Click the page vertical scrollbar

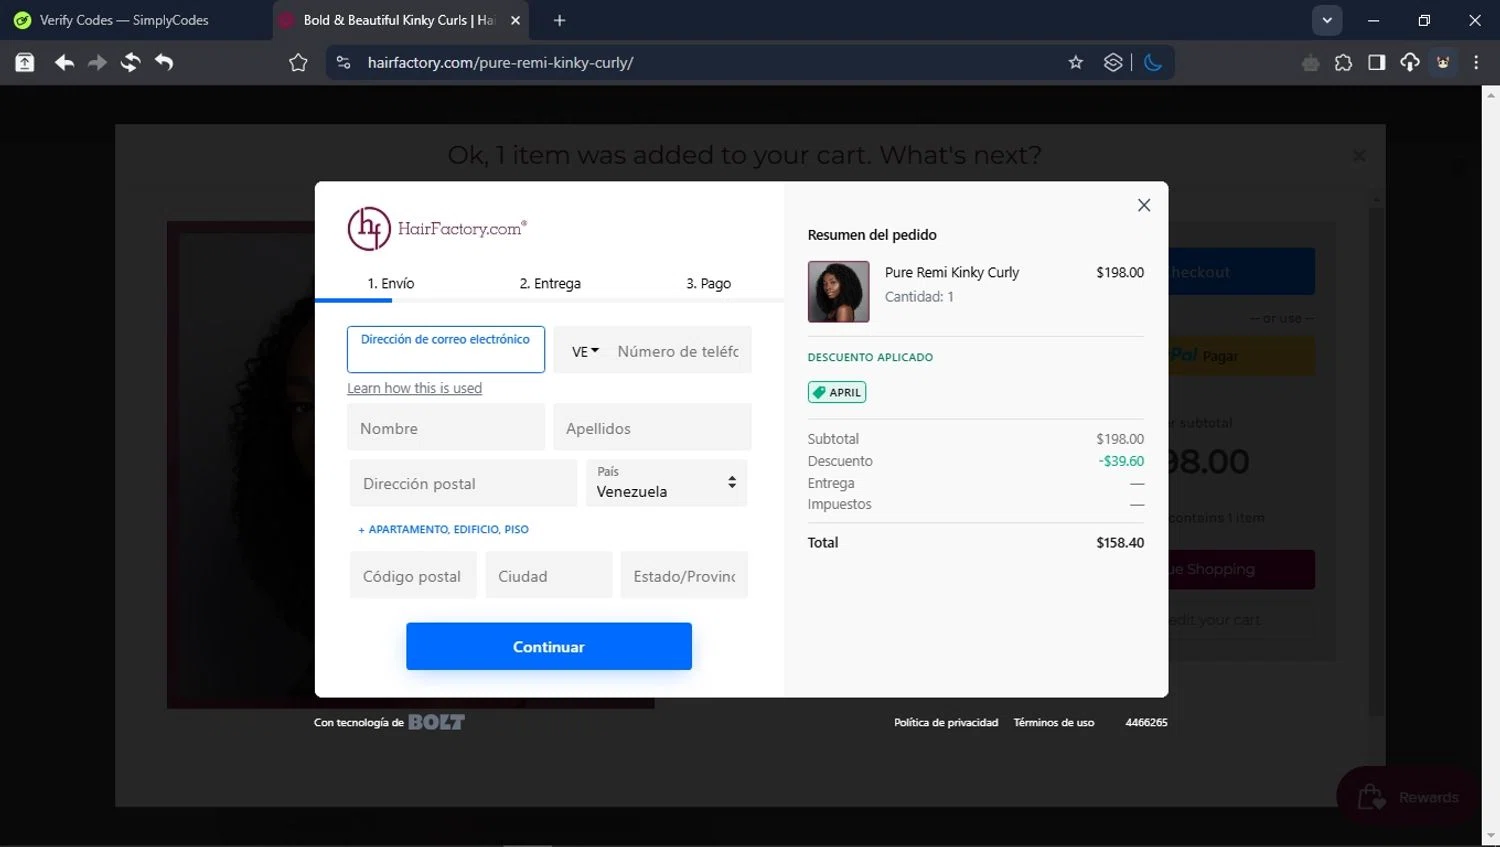coord(1491,465)
